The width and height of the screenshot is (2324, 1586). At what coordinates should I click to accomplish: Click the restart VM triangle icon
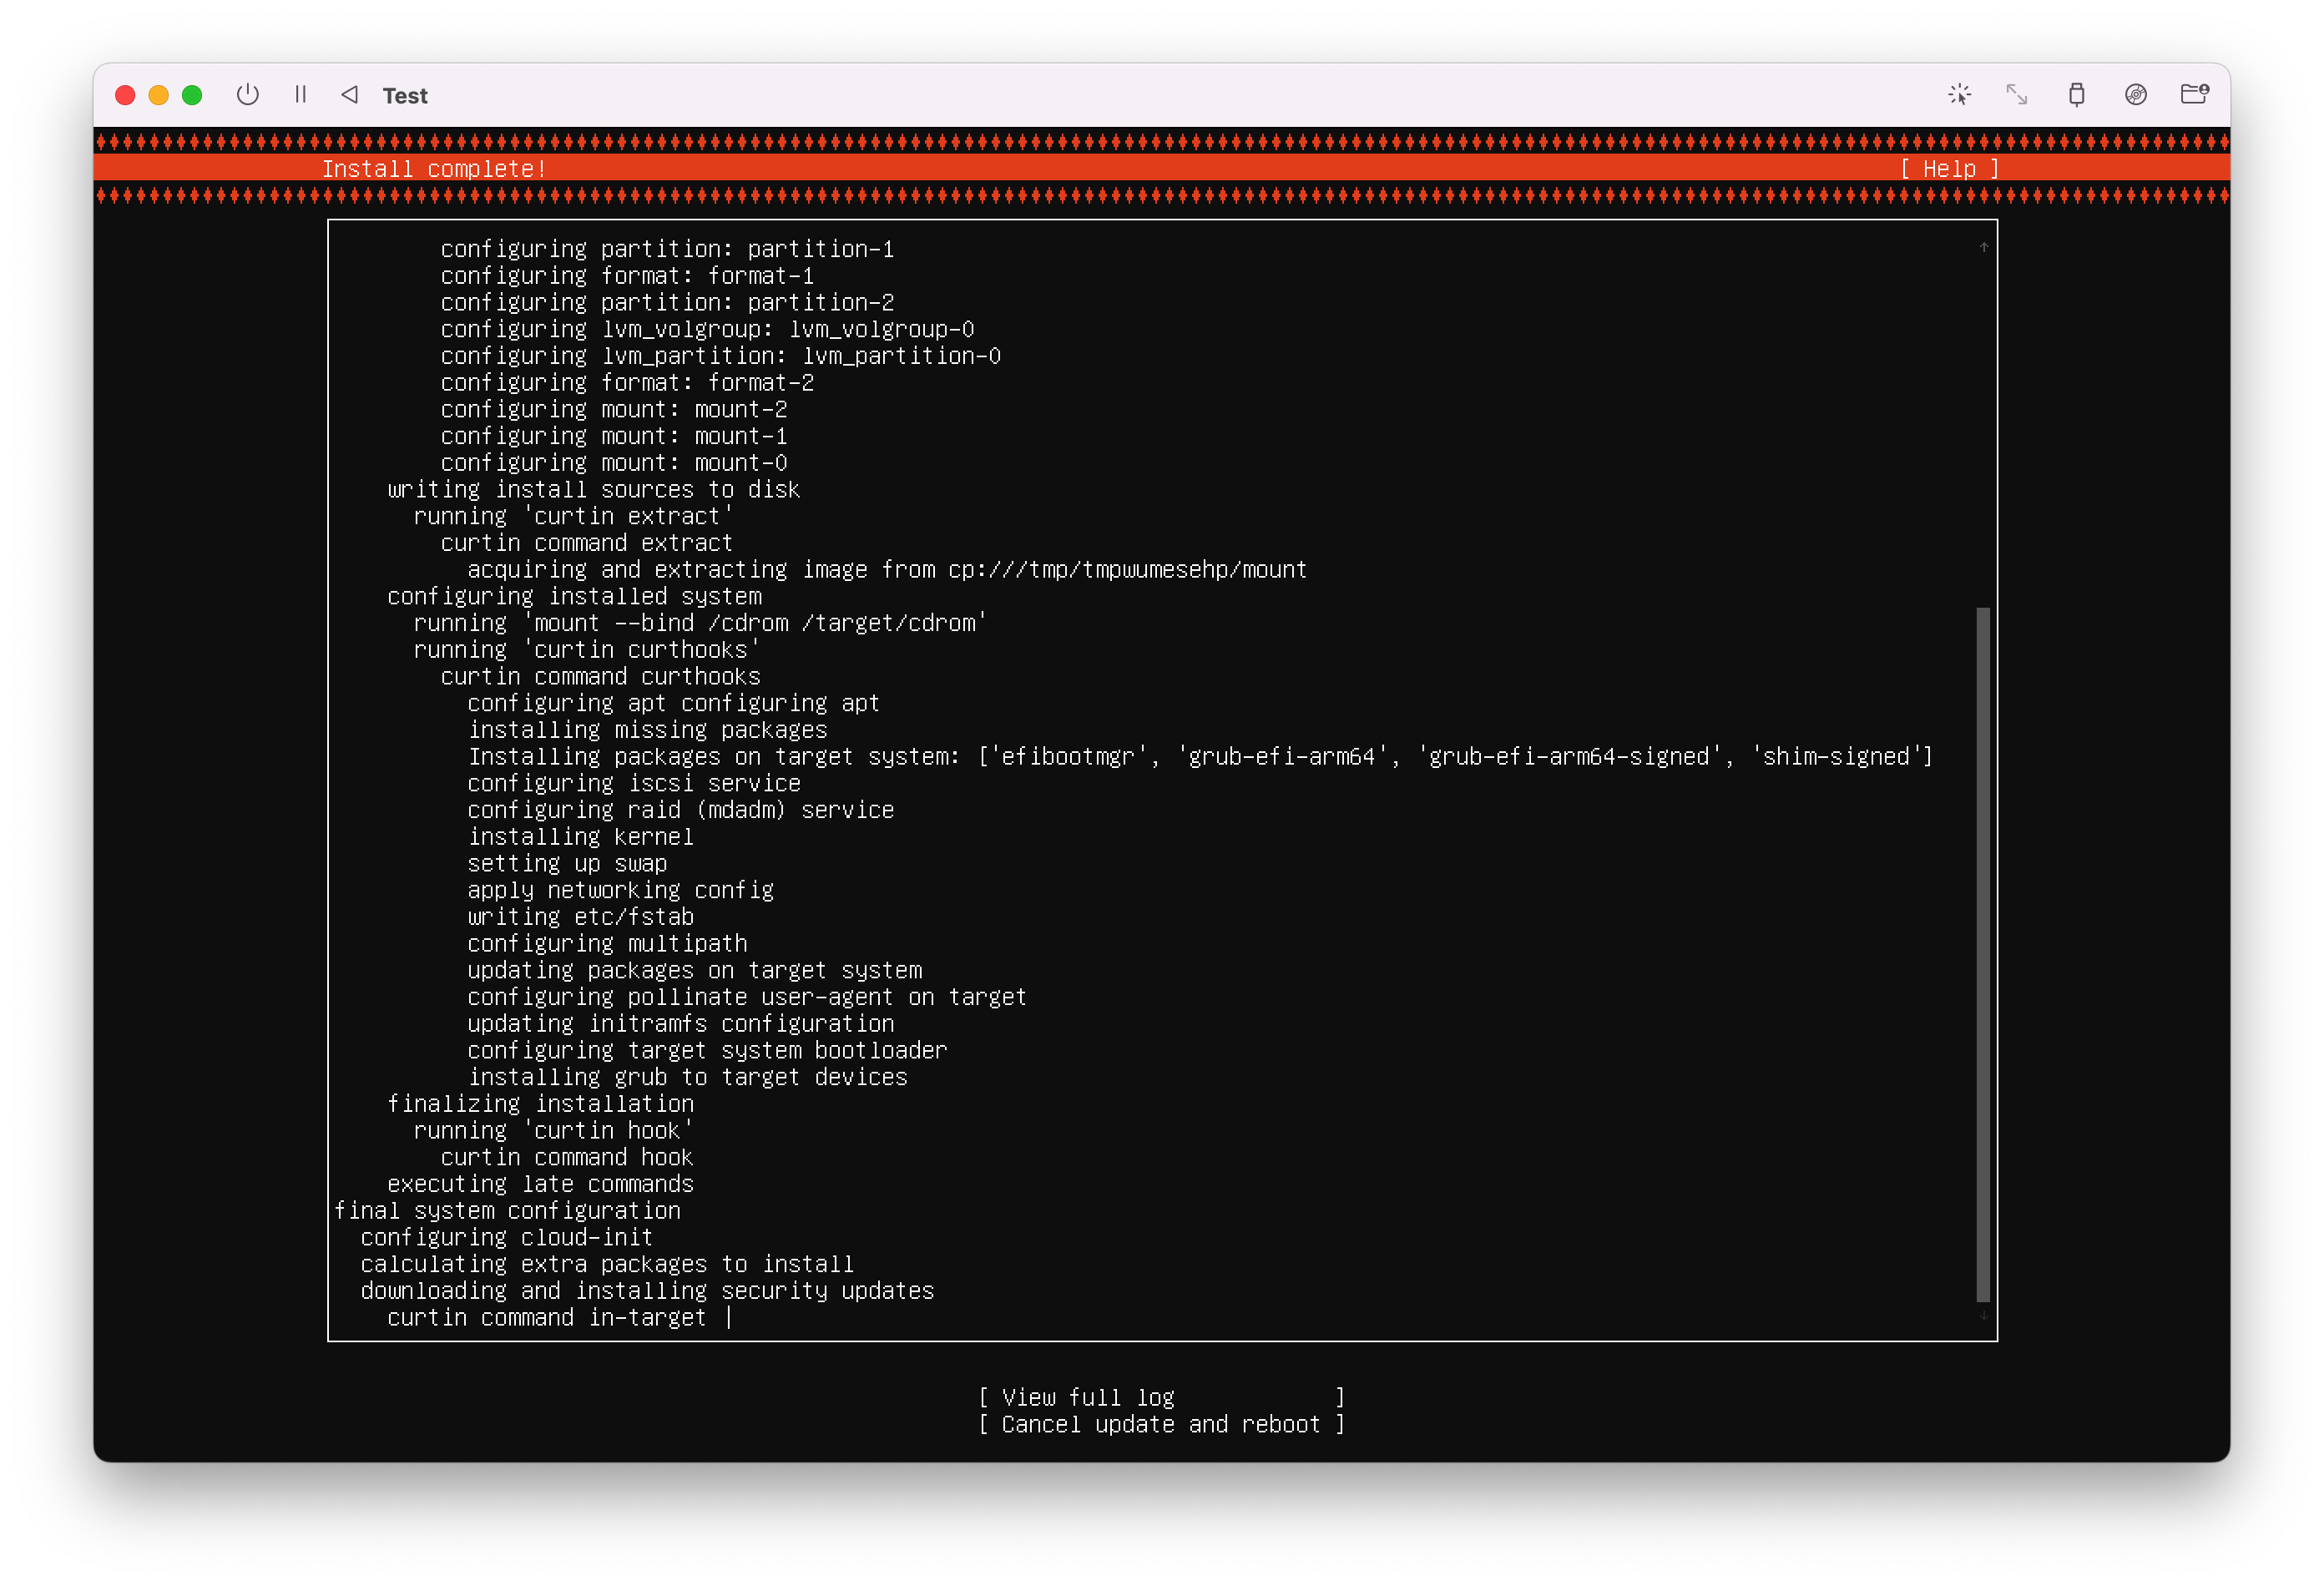(350, 95)
